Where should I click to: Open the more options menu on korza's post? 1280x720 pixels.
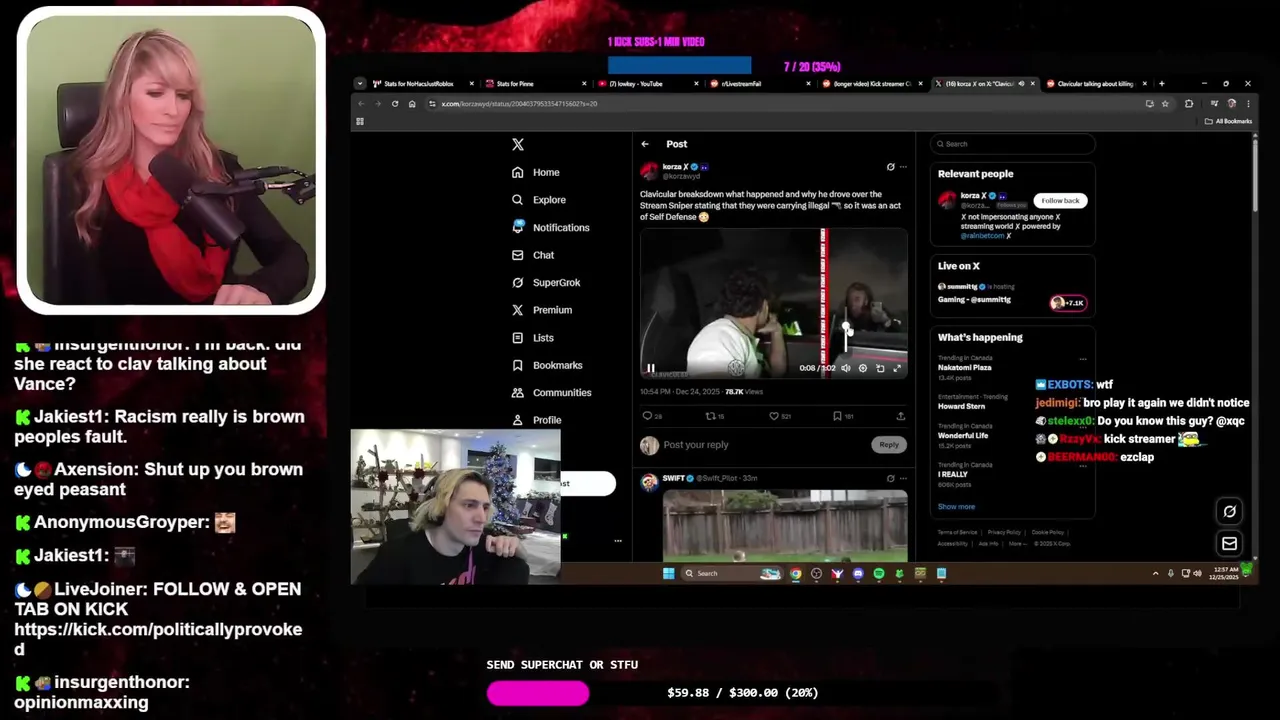click(903, 167)
